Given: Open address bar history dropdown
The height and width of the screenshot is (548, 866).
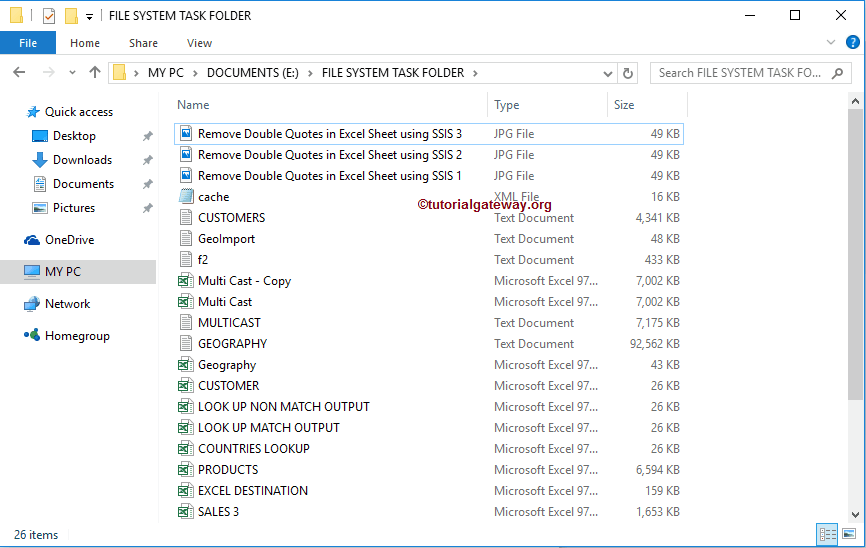Looking at the screenshot, I should pyautogui.click(x=607, y=73).
